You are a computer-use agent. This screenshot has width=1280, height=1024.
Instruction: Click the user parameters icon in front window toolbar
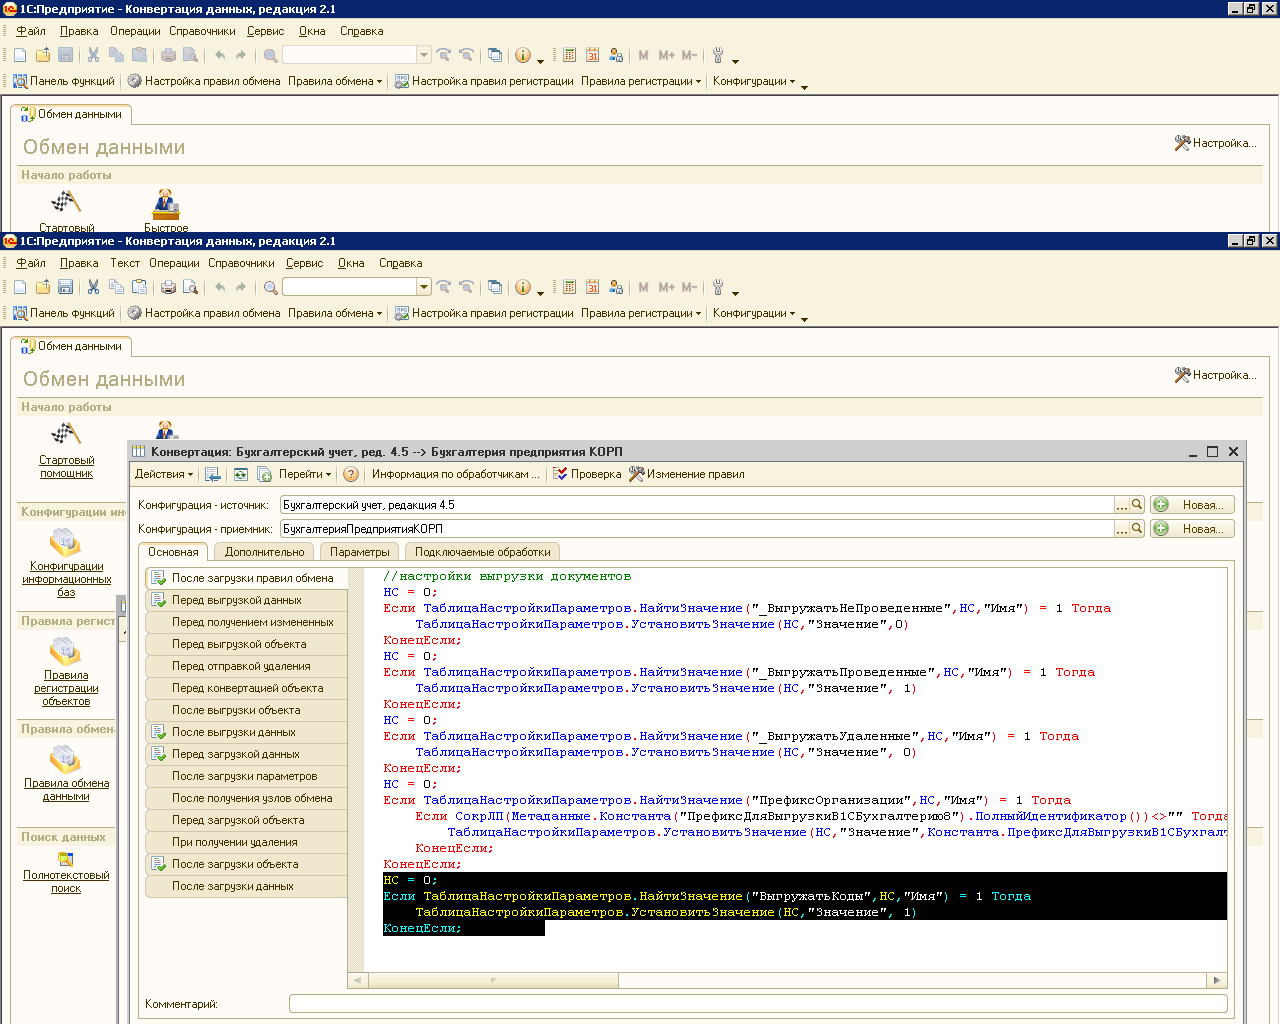[x=616, y=287]
